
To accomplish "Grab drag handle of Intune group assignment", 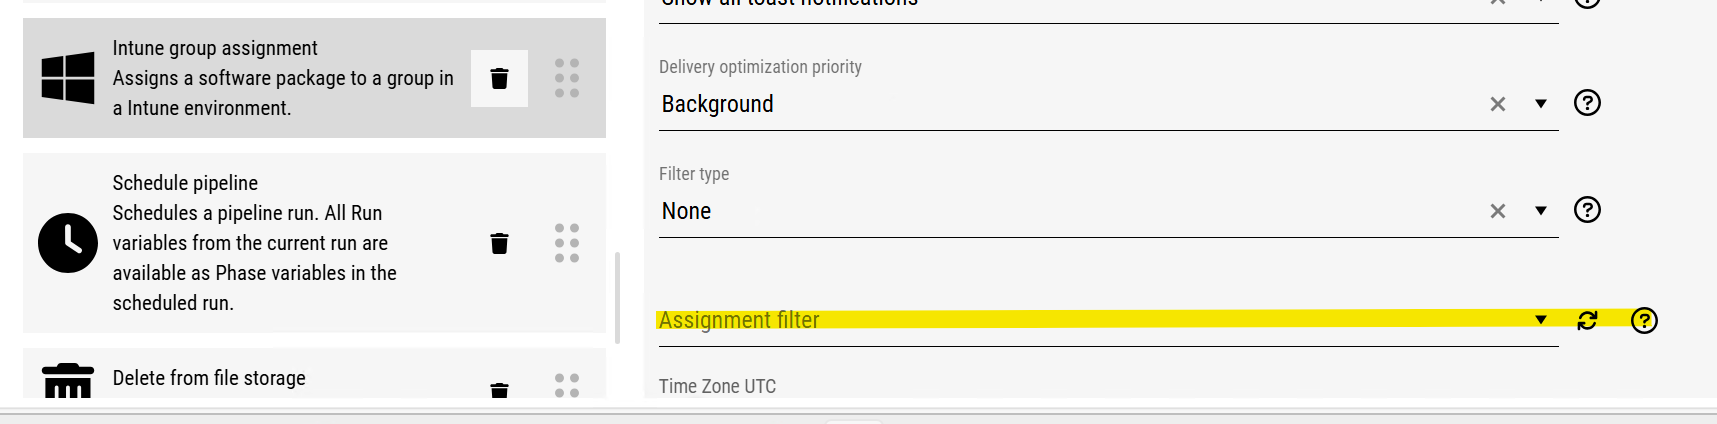I will click(x=567, y=78).
